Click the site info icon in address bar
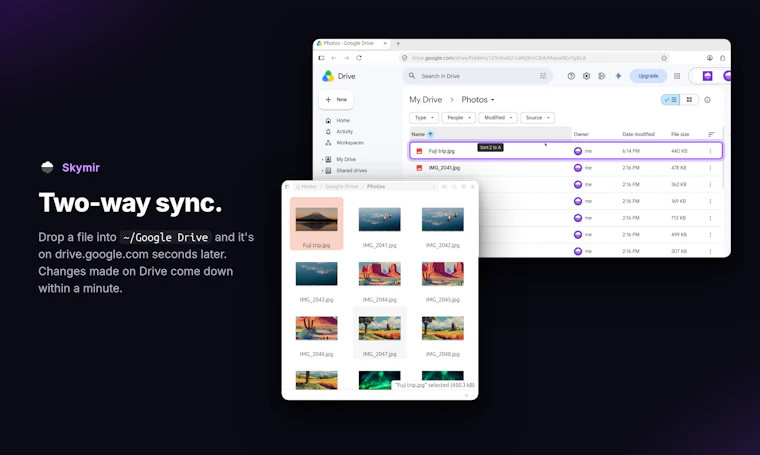Screen dimensions: 760x455 (405, 58)
